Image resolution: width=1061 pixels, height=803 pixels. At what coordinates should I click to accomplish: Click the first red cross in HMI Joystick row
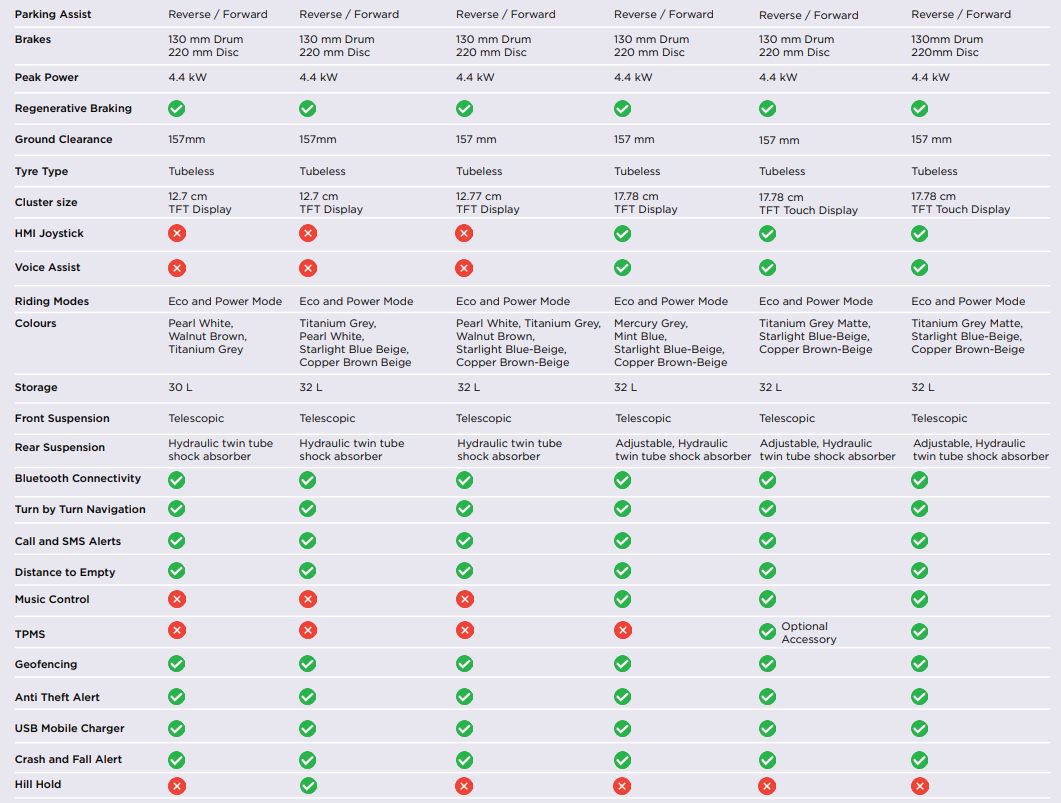[177, 233]
